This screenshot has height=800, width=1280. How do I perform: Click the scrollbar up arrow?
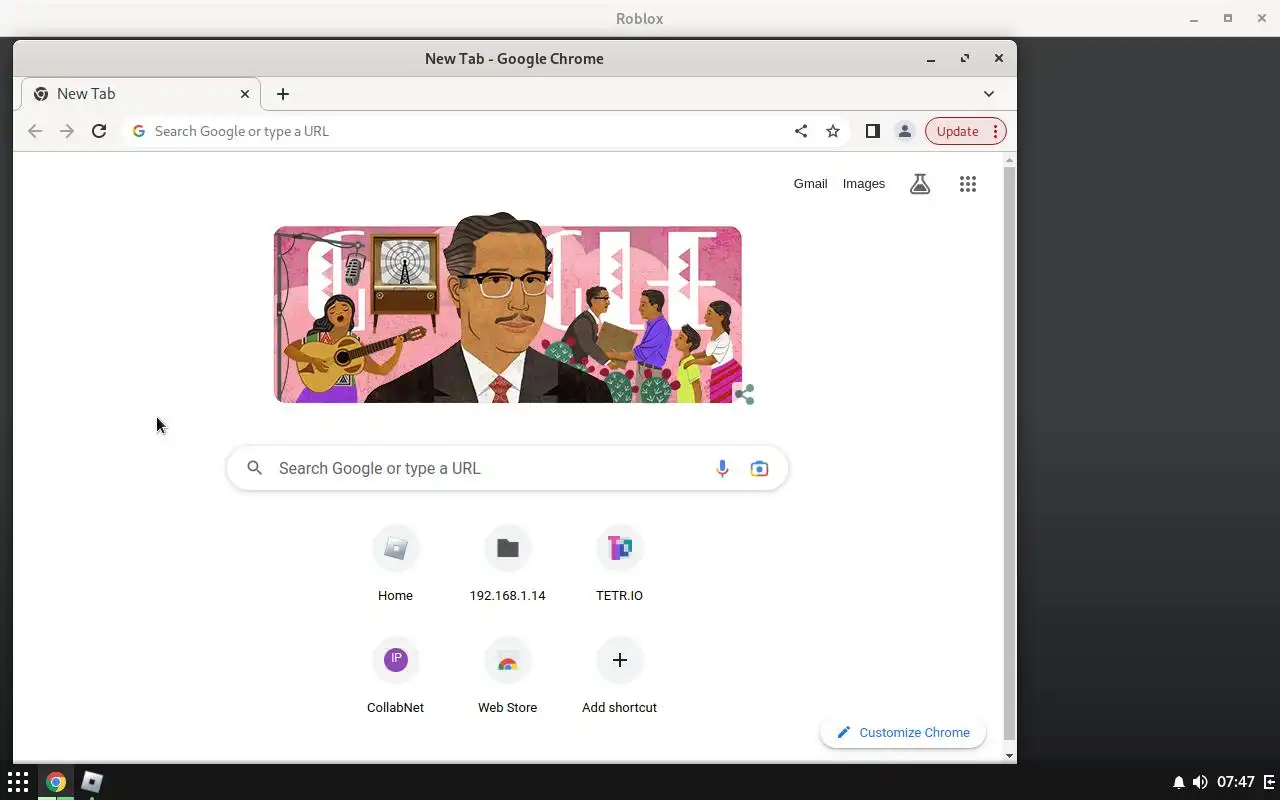click(1009, 160)
